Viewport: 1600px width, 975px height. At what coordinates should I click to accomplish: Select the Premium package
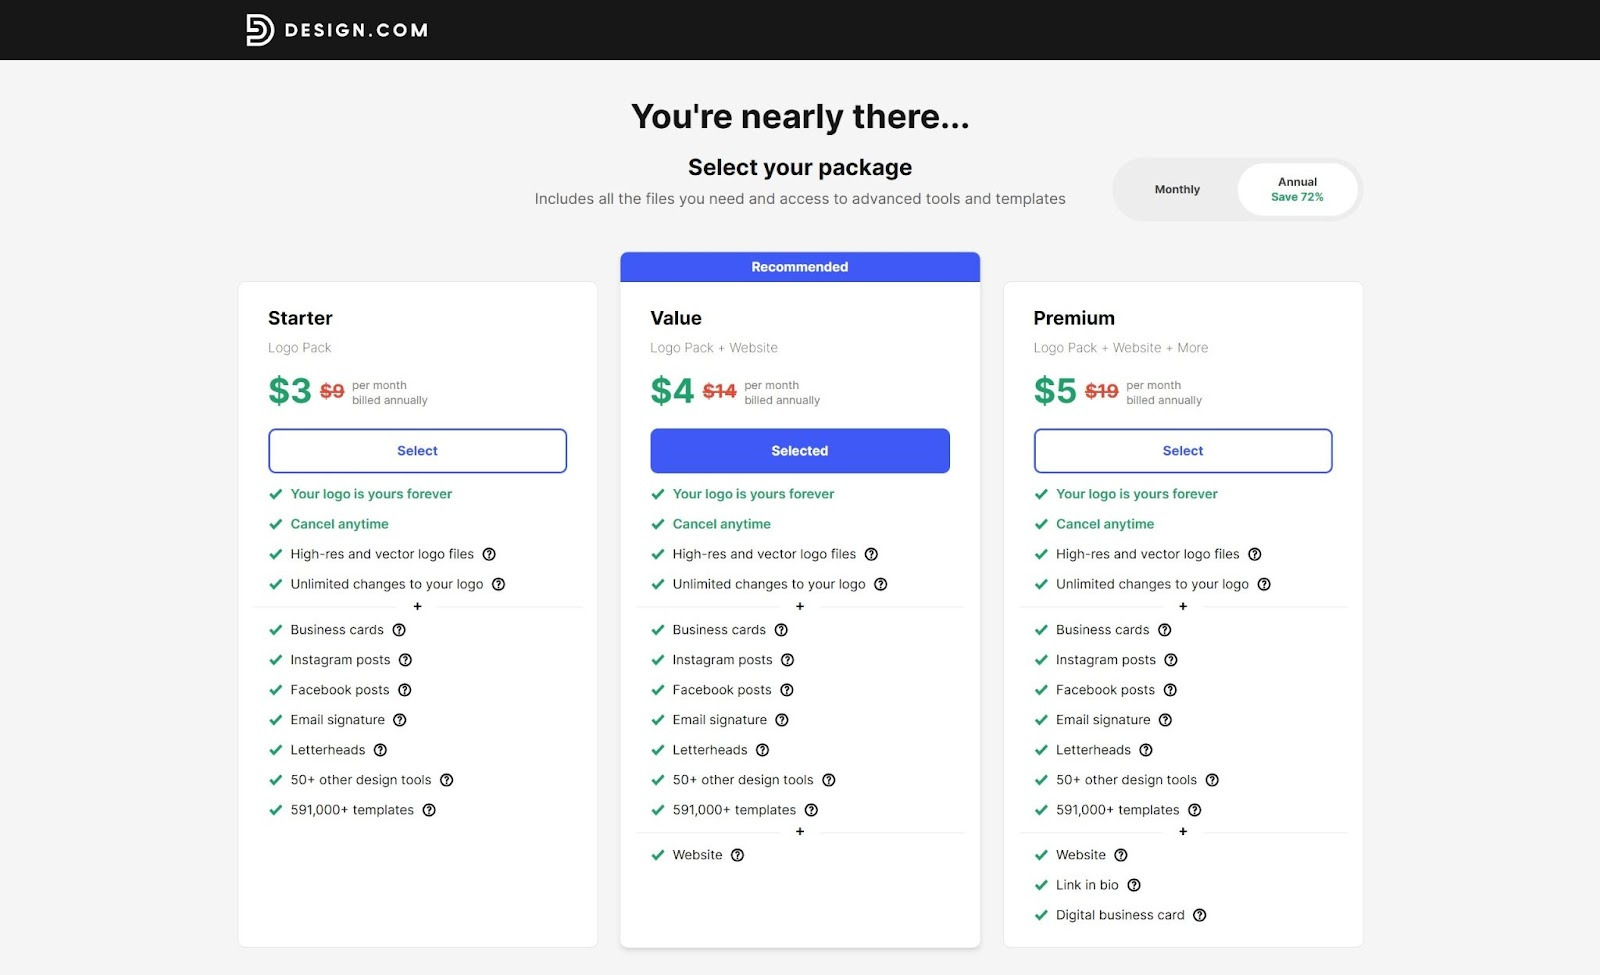click(x=1183, y=451)
